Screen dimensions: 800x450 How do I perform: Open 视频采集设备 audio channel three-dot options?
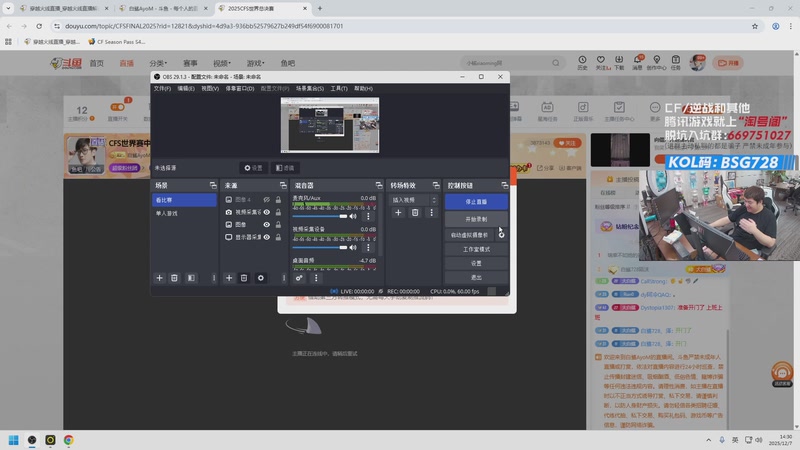[368, 247]
